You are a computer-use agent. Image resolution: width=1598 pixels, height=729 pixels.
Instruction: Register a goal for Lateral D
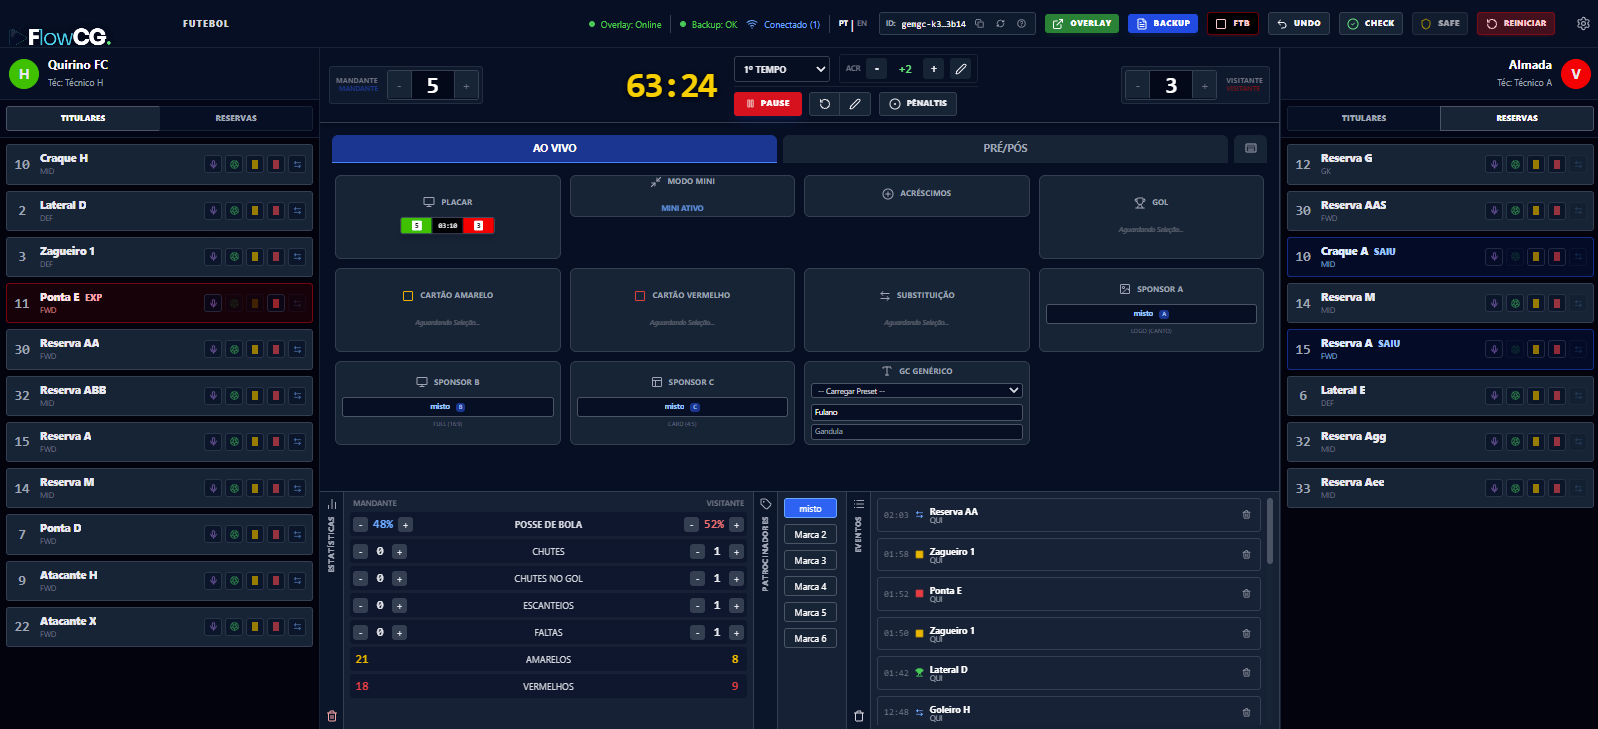click(234, 211)
